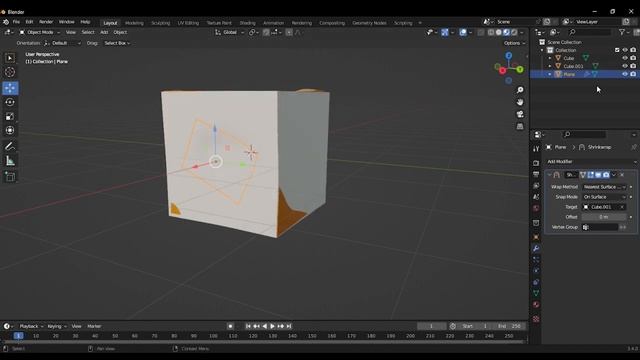Clear the Cube.001 target field
Screen dimensions: 640x360
[x=622, y=207]
